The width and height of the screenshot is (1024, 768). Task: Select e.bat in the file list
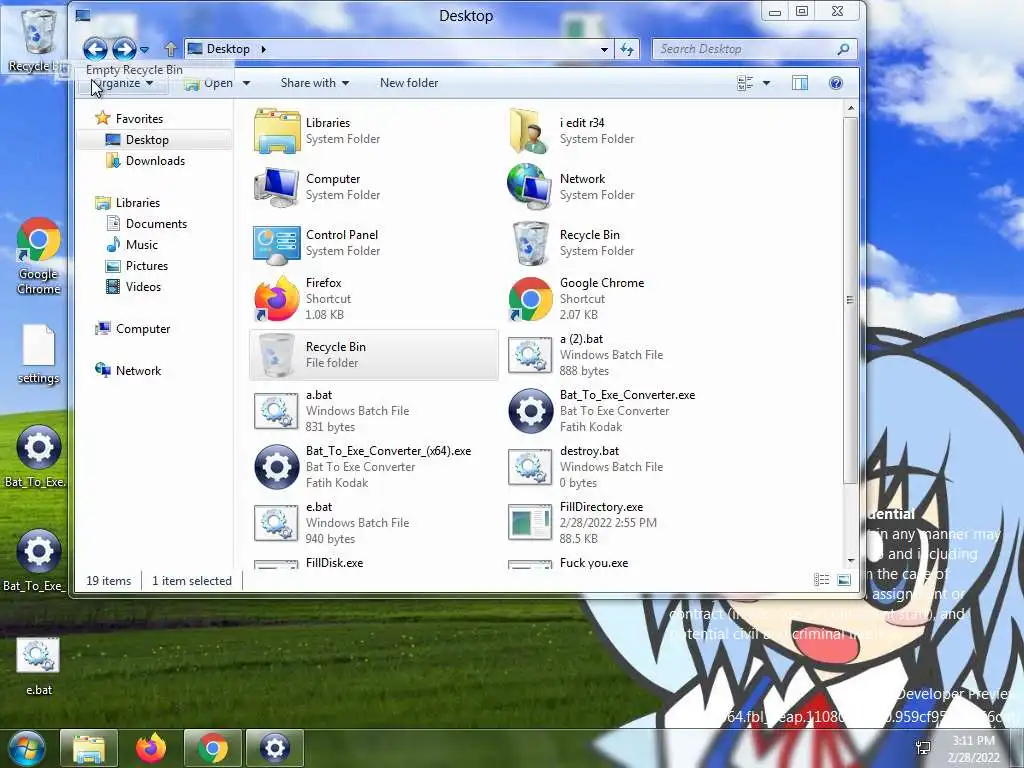373,522
